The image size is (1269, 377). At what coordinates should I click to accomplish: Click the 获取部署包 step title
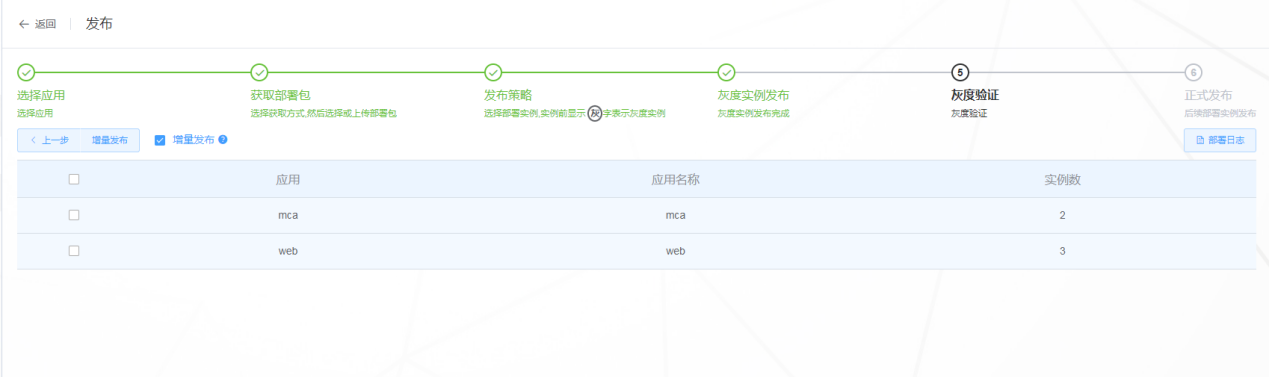(x=280, y=96)
